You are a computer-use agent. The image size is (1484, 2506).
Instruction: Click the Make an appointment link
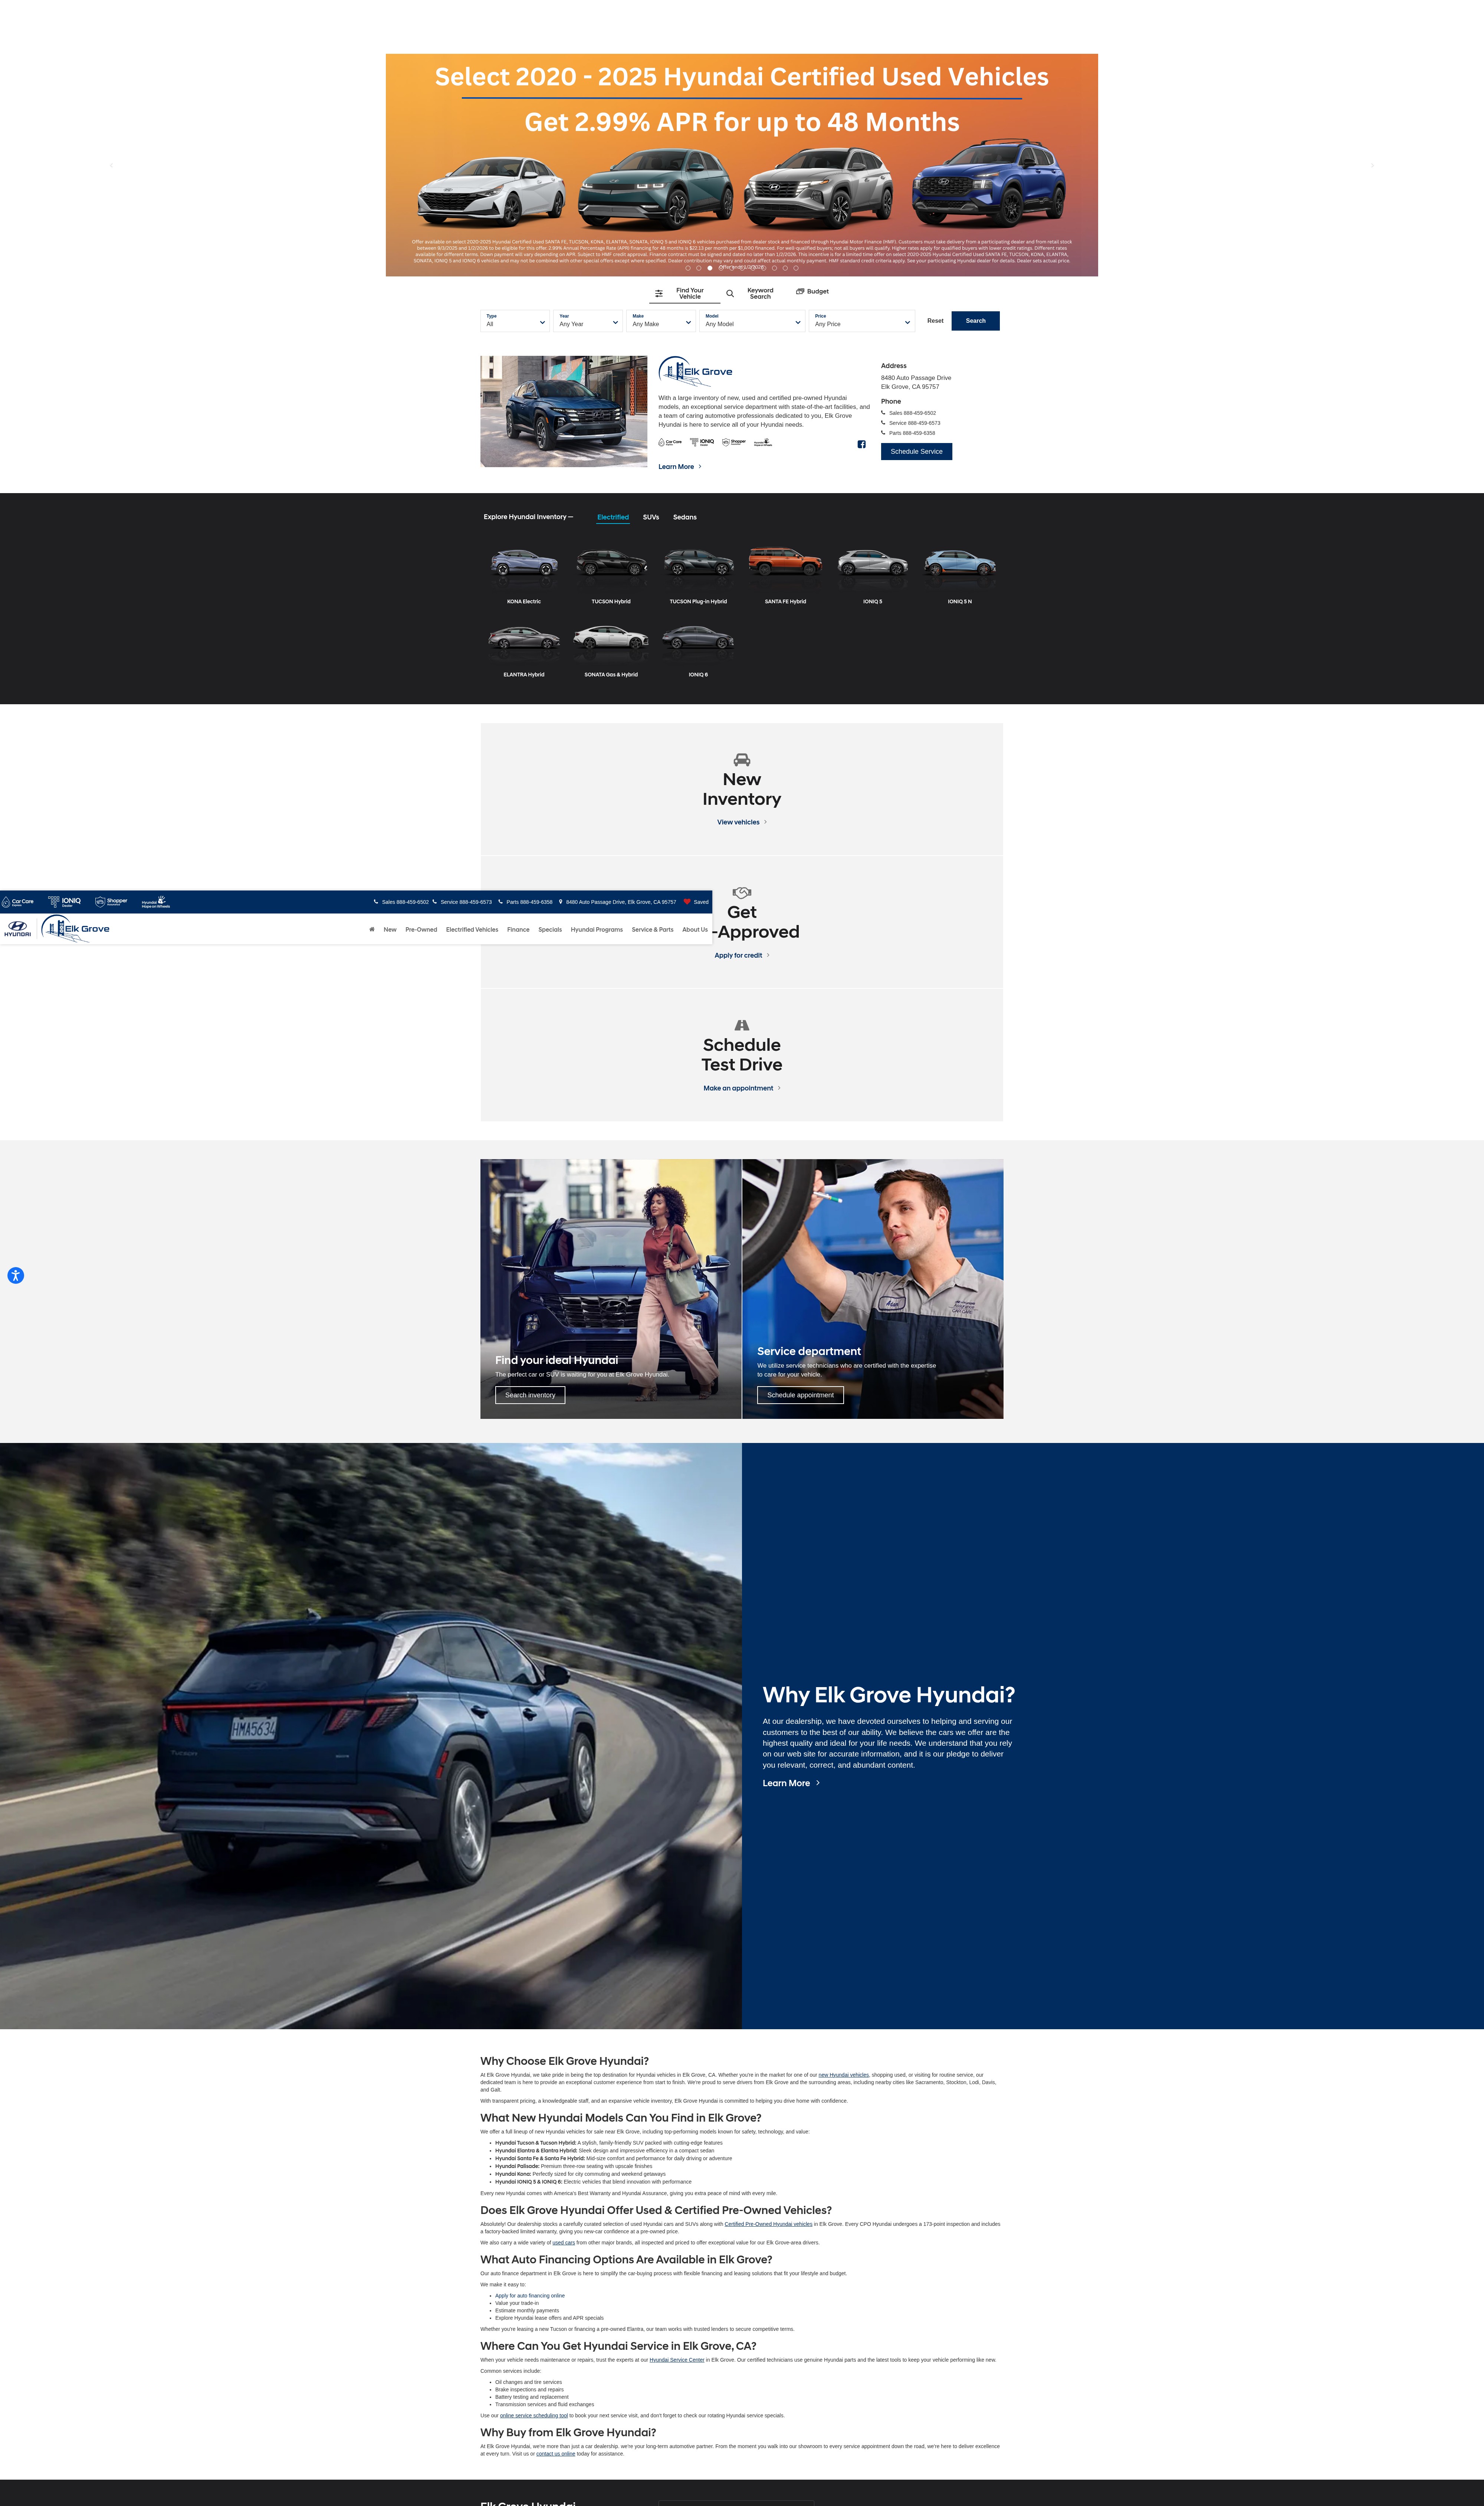tap(742, 1088)
